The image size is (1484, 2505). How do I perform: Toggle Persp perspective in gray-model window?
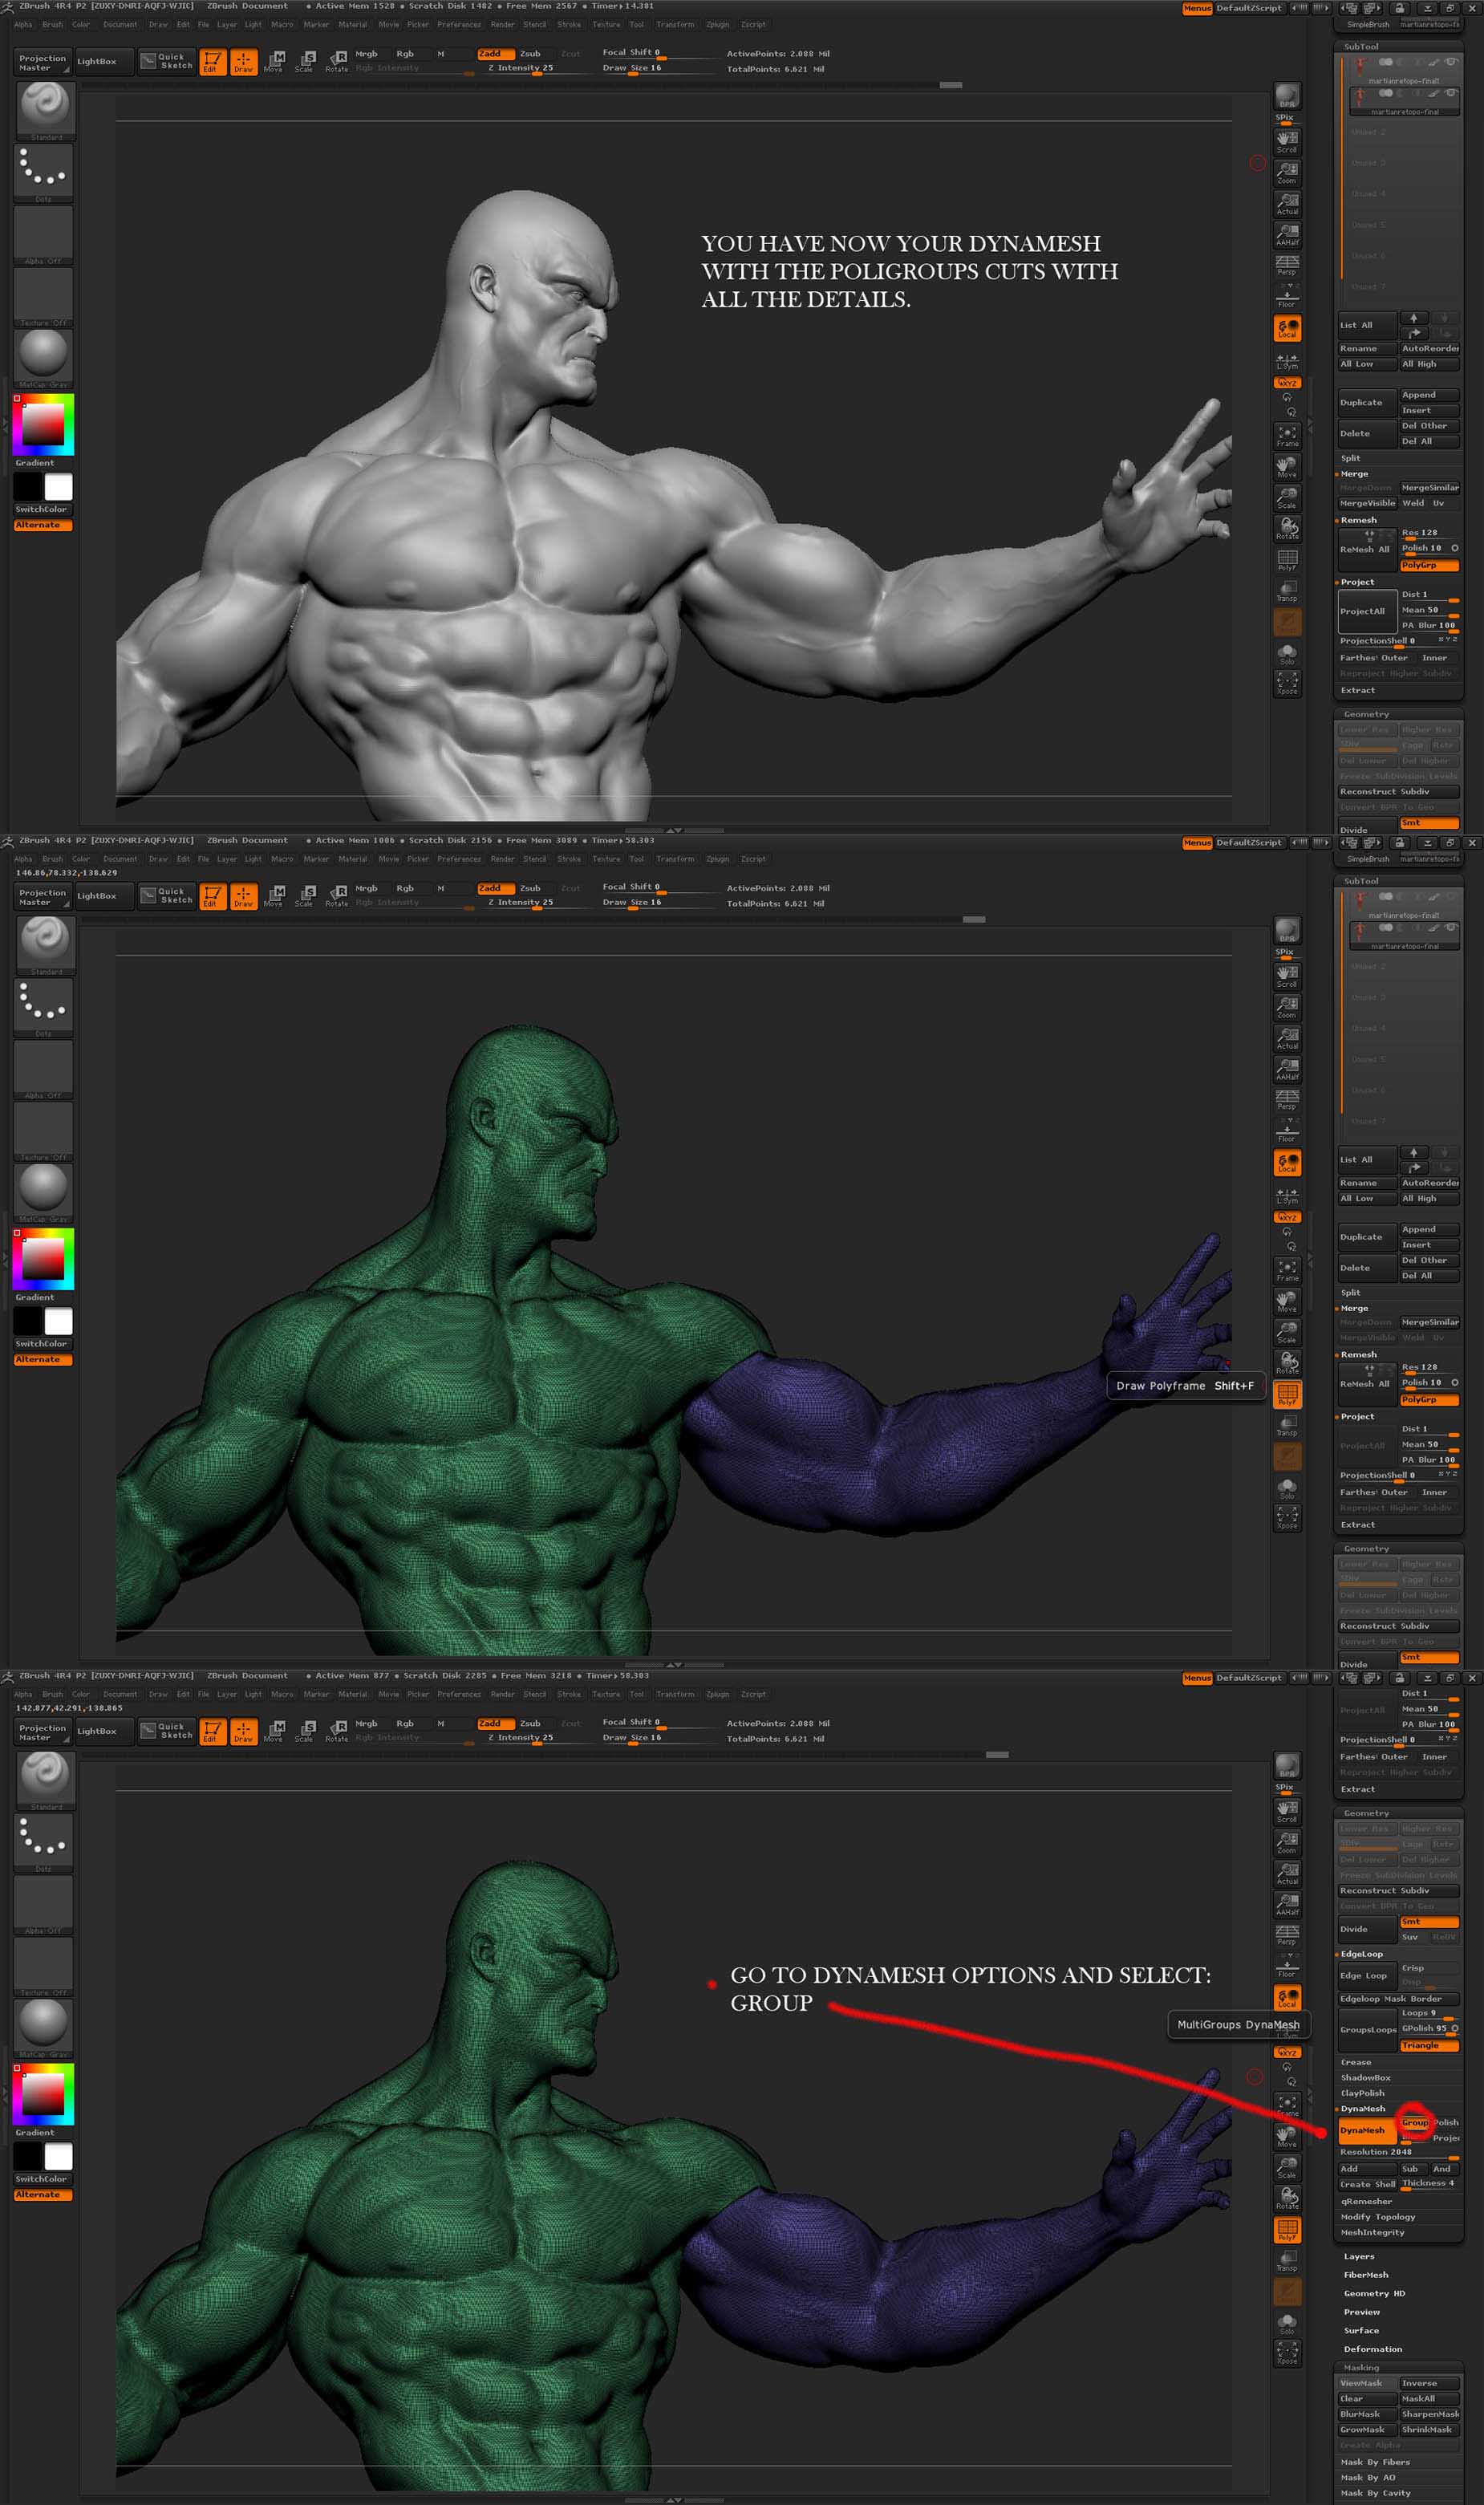pos(1287,265)
